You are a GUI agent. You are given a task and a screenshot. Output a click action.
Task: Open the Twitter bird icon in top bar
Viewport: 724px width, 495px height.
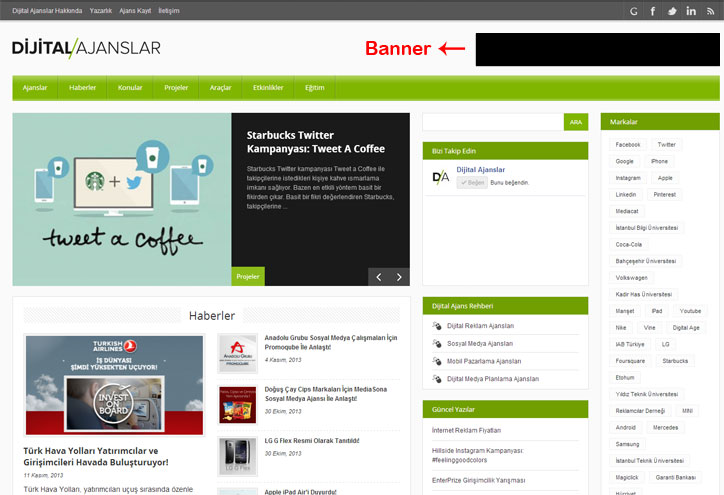672,11
